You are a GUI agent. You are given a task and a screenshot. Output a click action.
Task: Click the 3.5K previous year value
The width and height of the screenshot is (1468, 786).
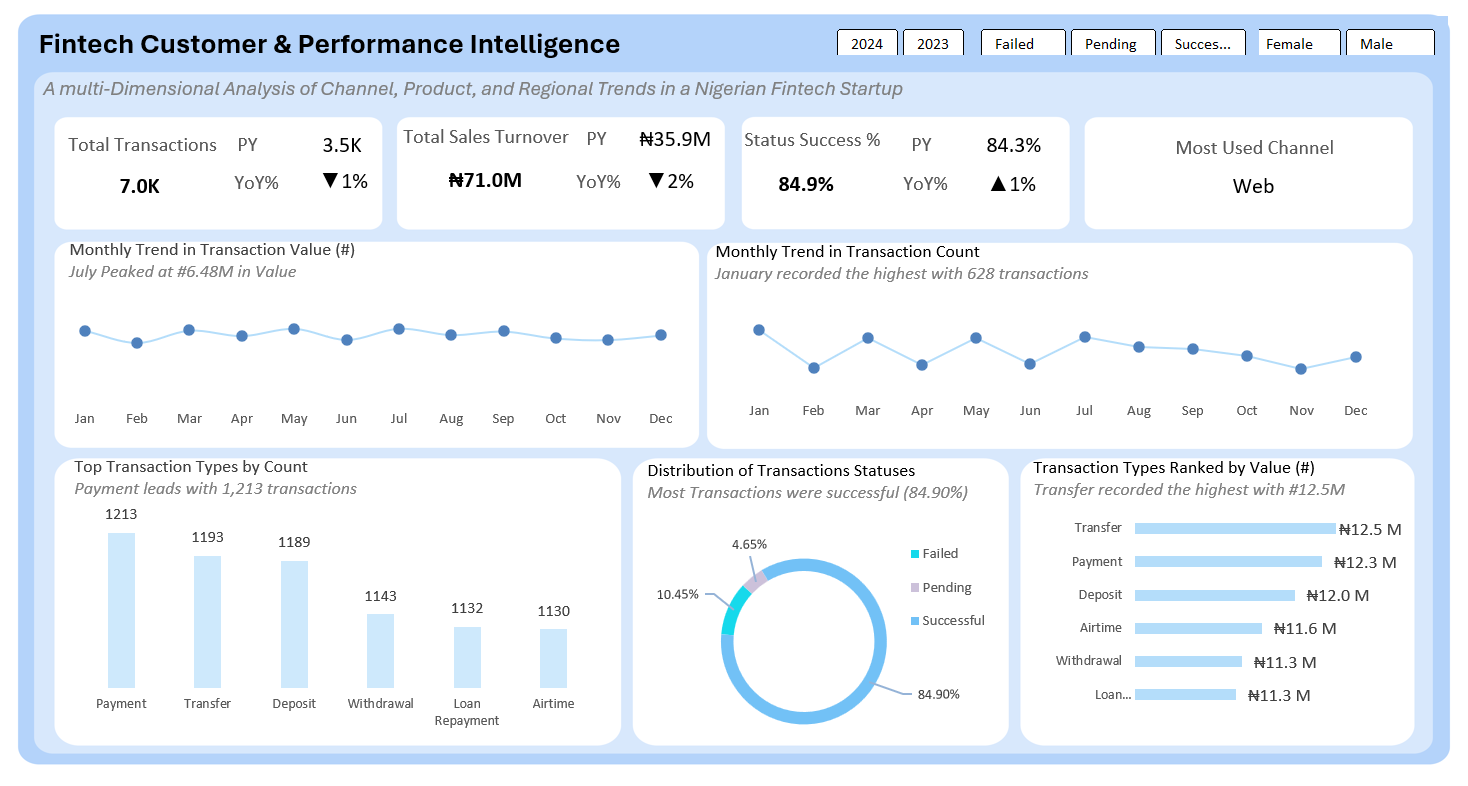click(342, 145)
